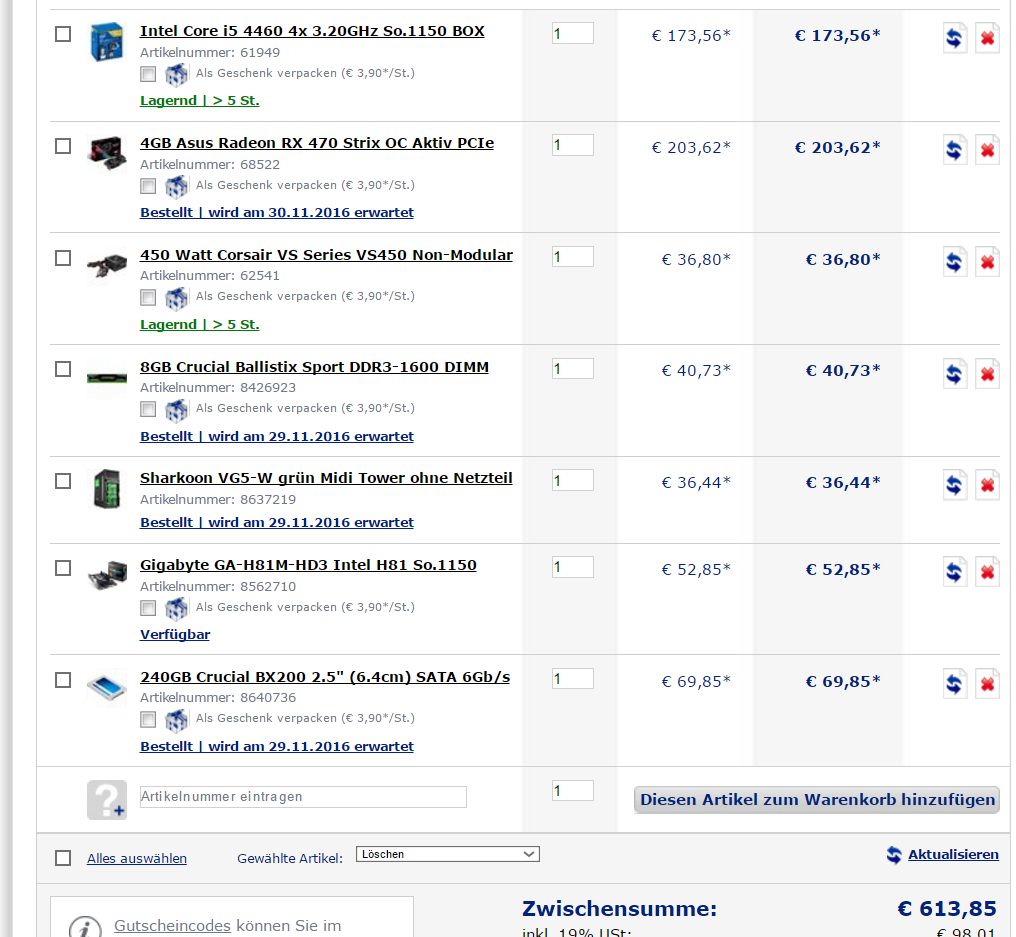Delete the Crucial Ballistix Sport RAM item
1016x937 pixels.
pyautogui.click(x=987, y=374)
